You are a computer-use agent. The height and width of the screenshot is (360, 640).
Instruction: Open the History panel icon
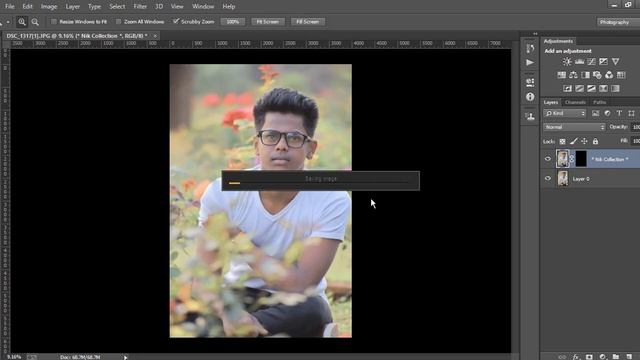(530, 49)
